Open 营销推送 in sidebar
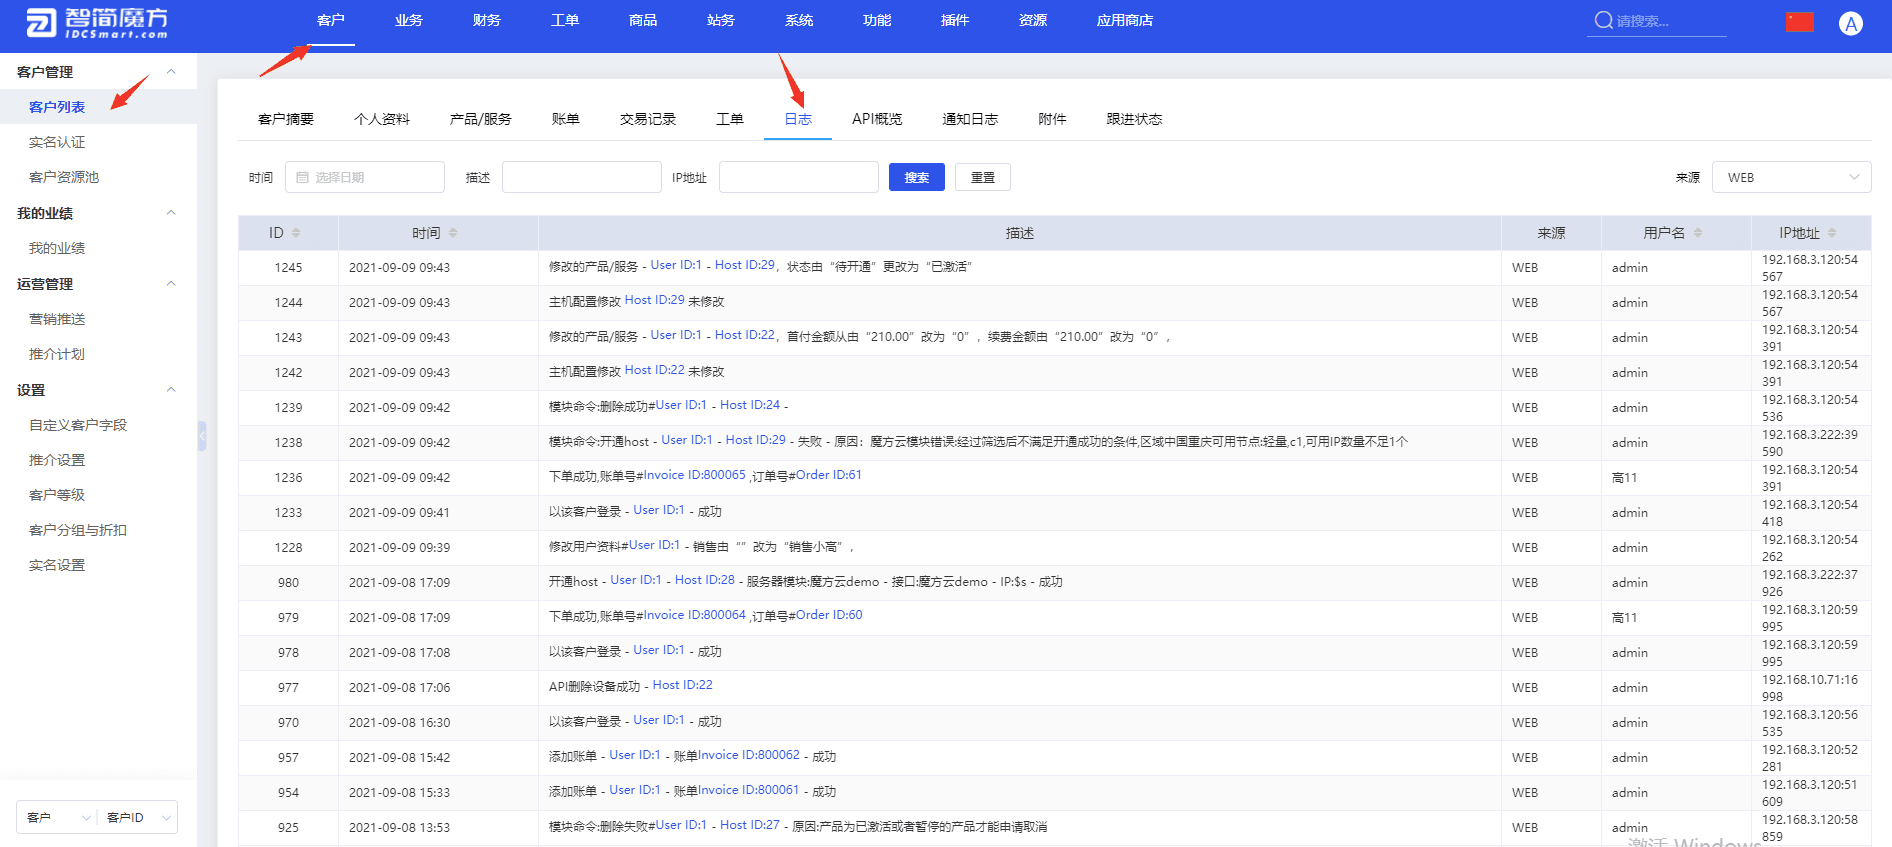1892x847 pixels. click(57, 319)
